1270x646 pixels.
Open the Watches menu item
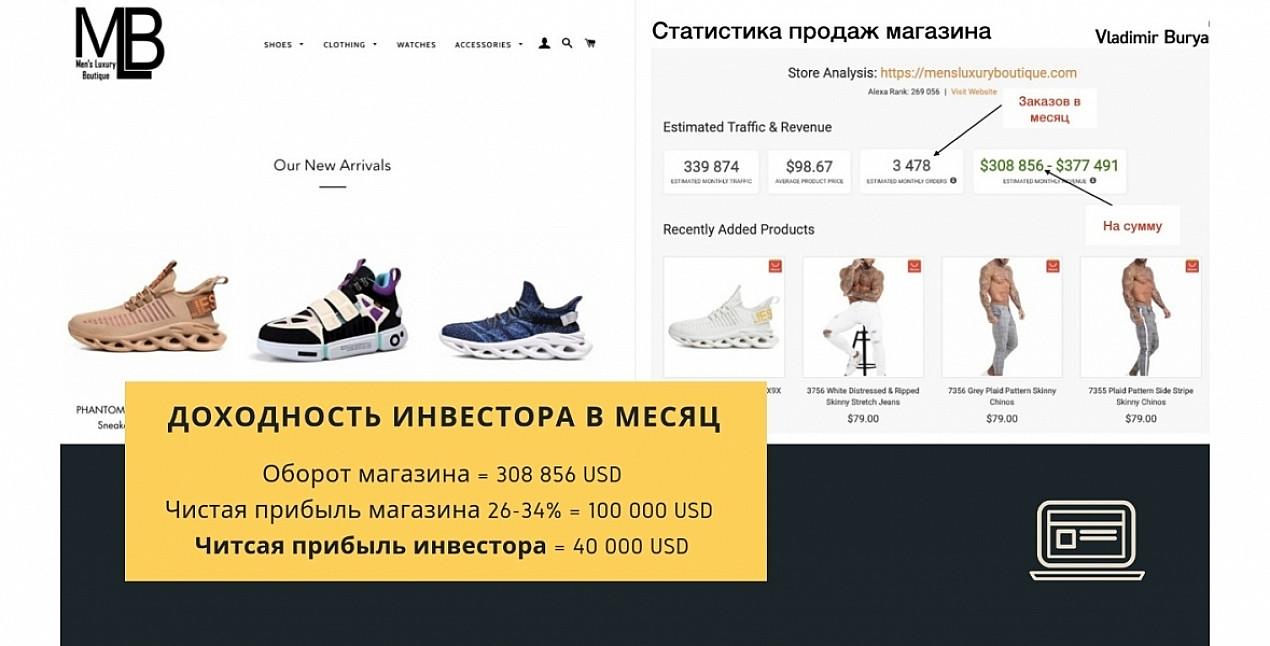point(416,45)
